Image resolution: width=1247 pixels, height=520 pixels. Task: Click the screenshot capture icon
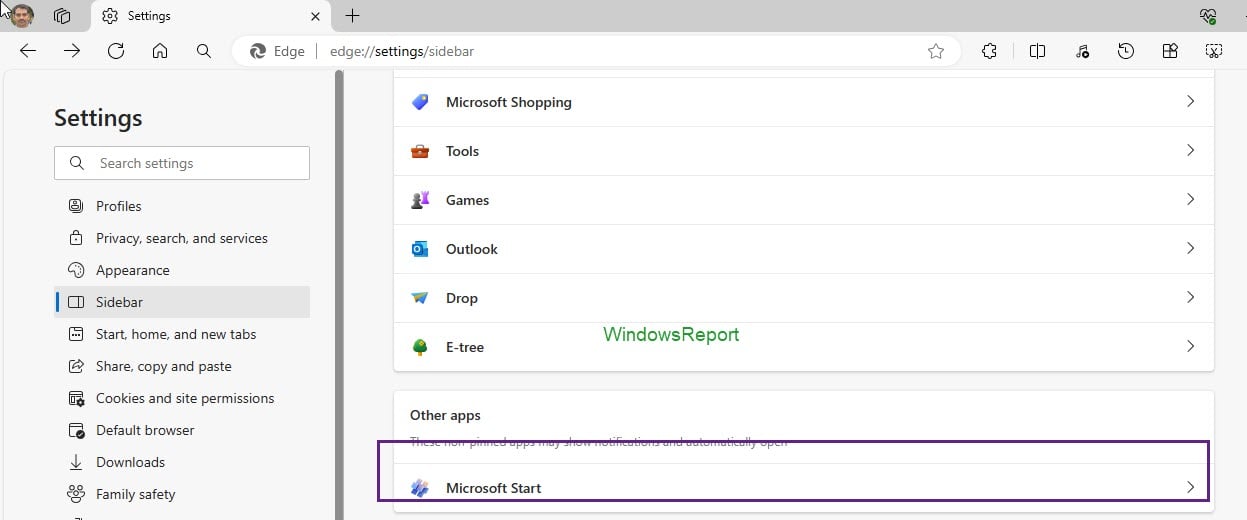pyautogui.click(x=1214, y=51)
